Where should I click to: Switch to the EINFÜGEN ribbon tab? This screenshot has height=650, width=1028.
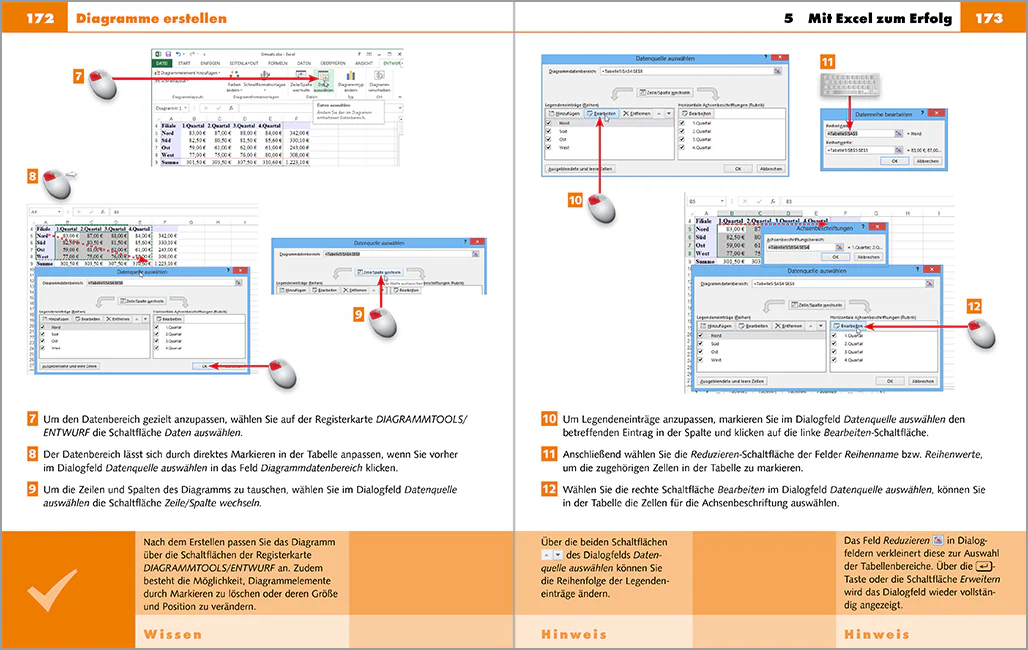[x=210, y=63]
